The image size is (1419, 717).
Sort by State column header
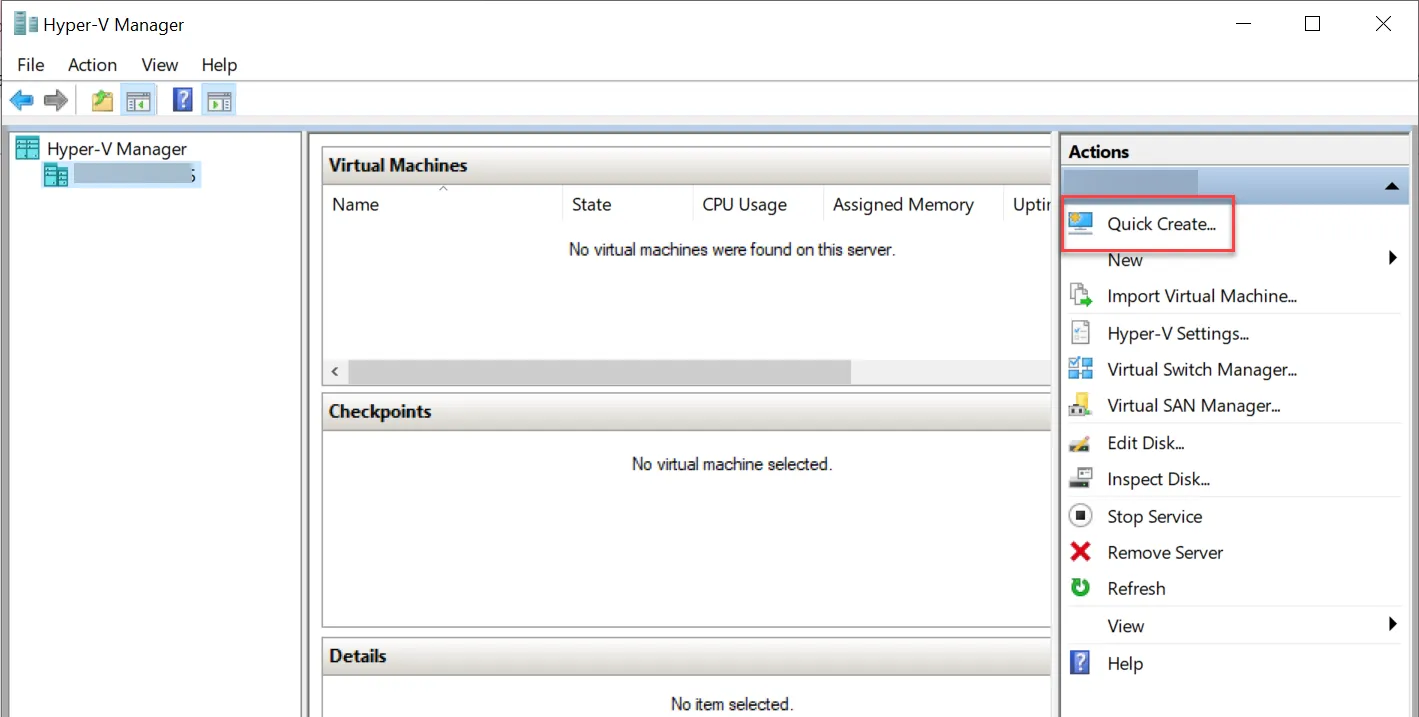[627, 204]
